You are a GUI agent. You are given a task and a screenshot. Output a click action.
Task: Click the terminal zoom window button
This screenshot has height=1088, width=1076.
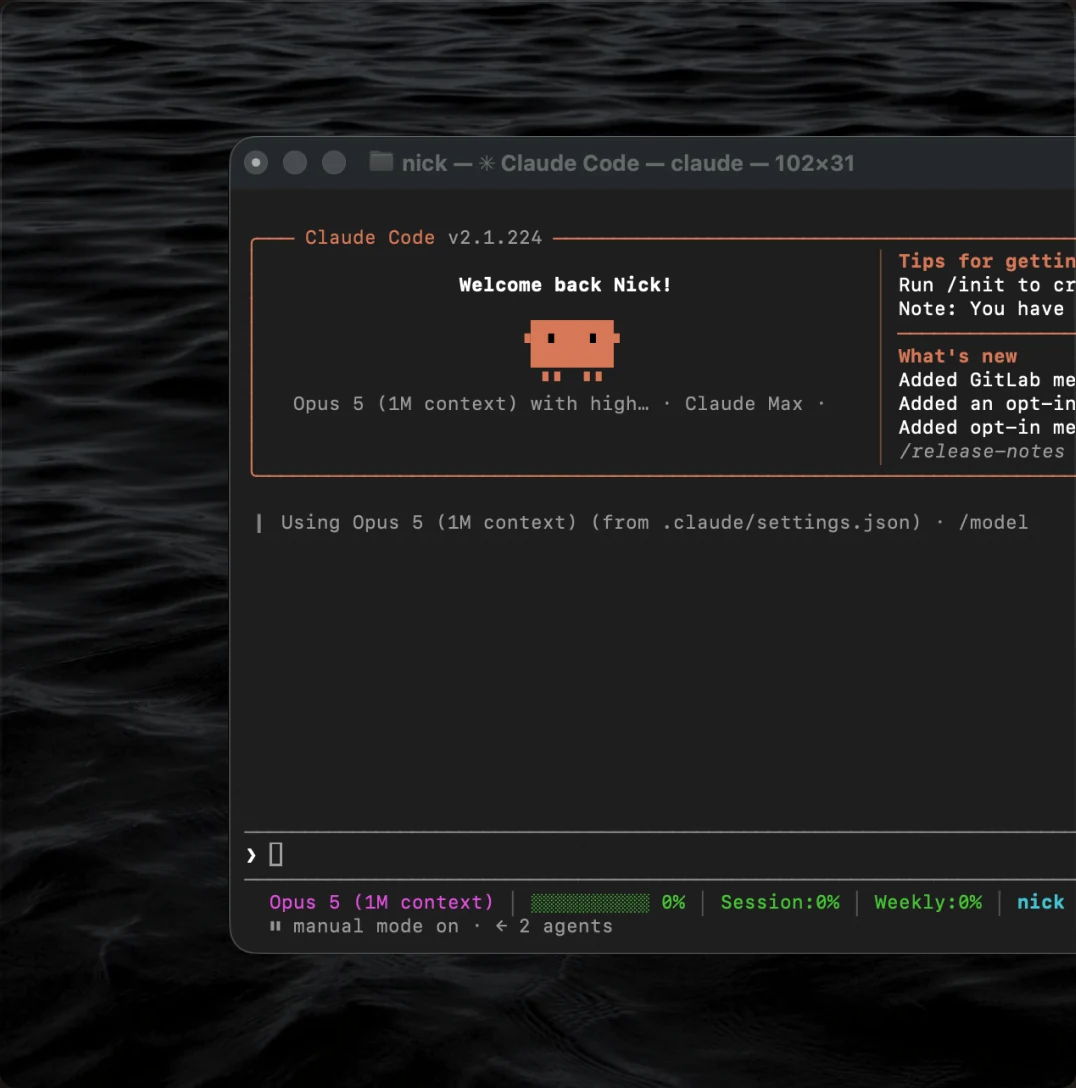334,163
